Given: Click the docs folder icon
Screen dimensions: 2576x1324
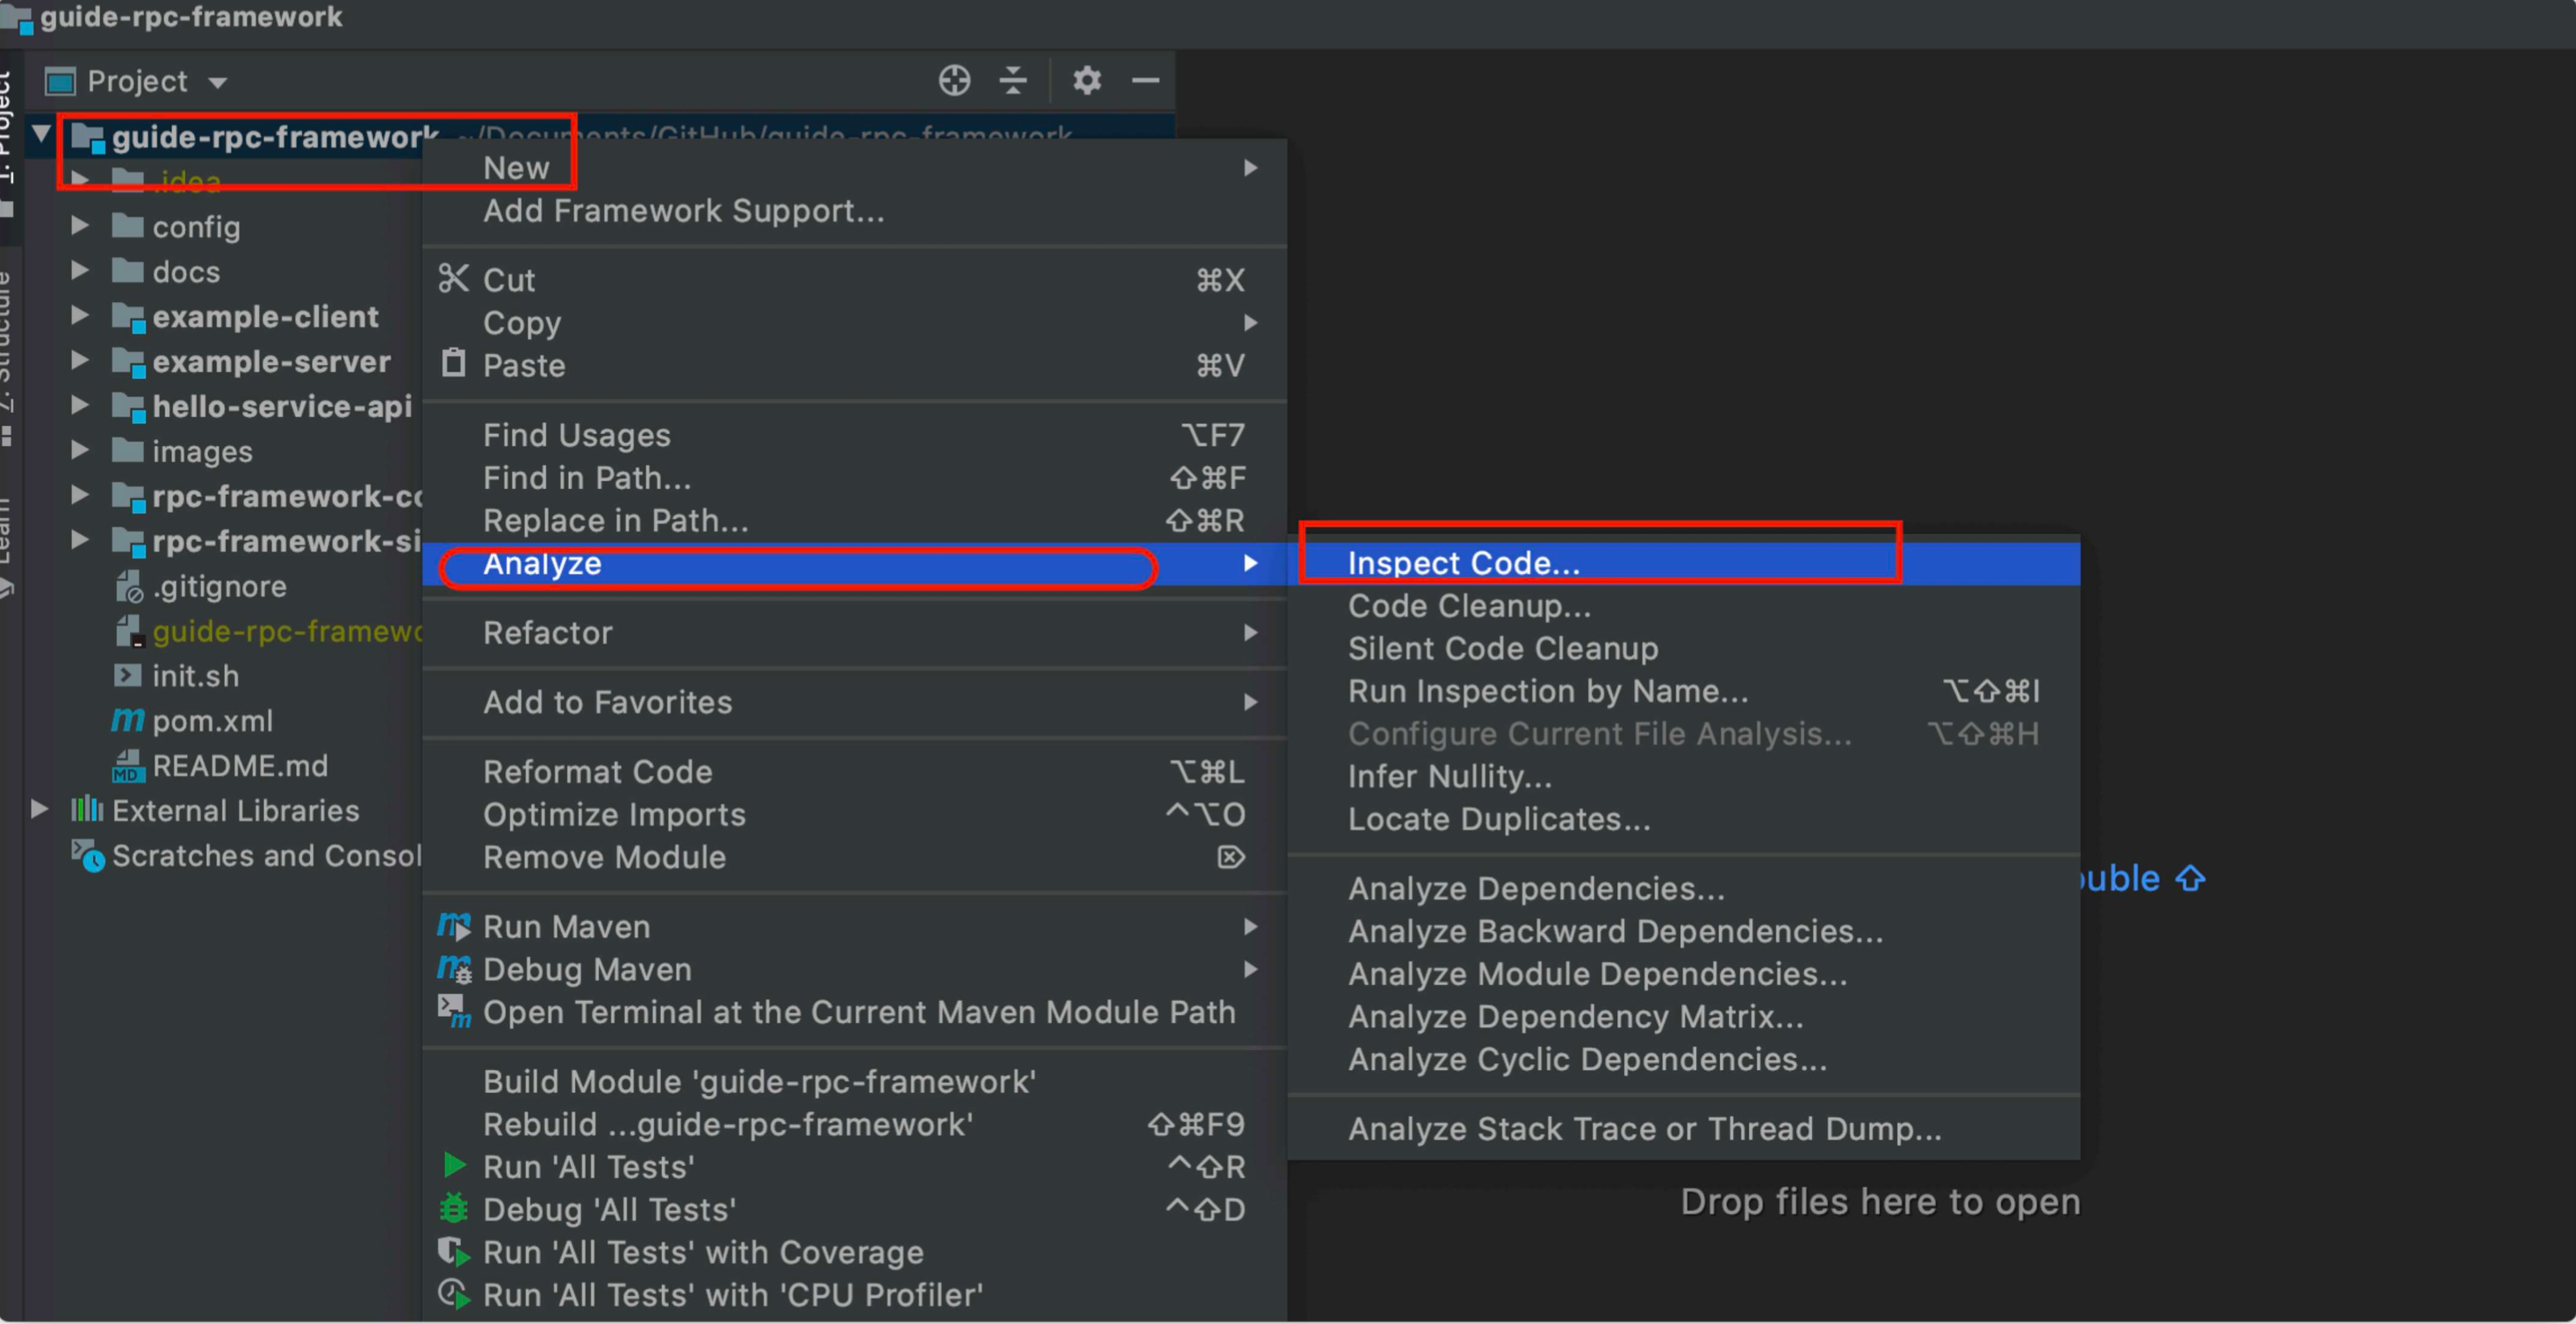Looking at the screenshot, I should pyautogui.click(x=127, y=271).
